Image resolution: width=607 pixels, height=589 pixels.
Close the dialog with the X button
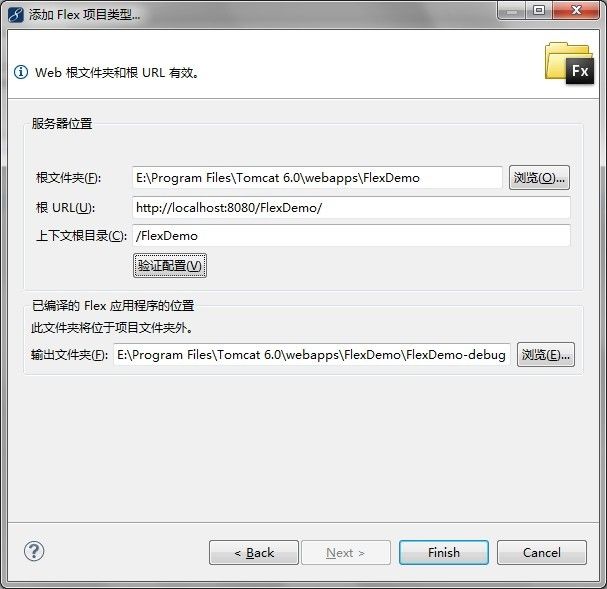pos(576,11)
